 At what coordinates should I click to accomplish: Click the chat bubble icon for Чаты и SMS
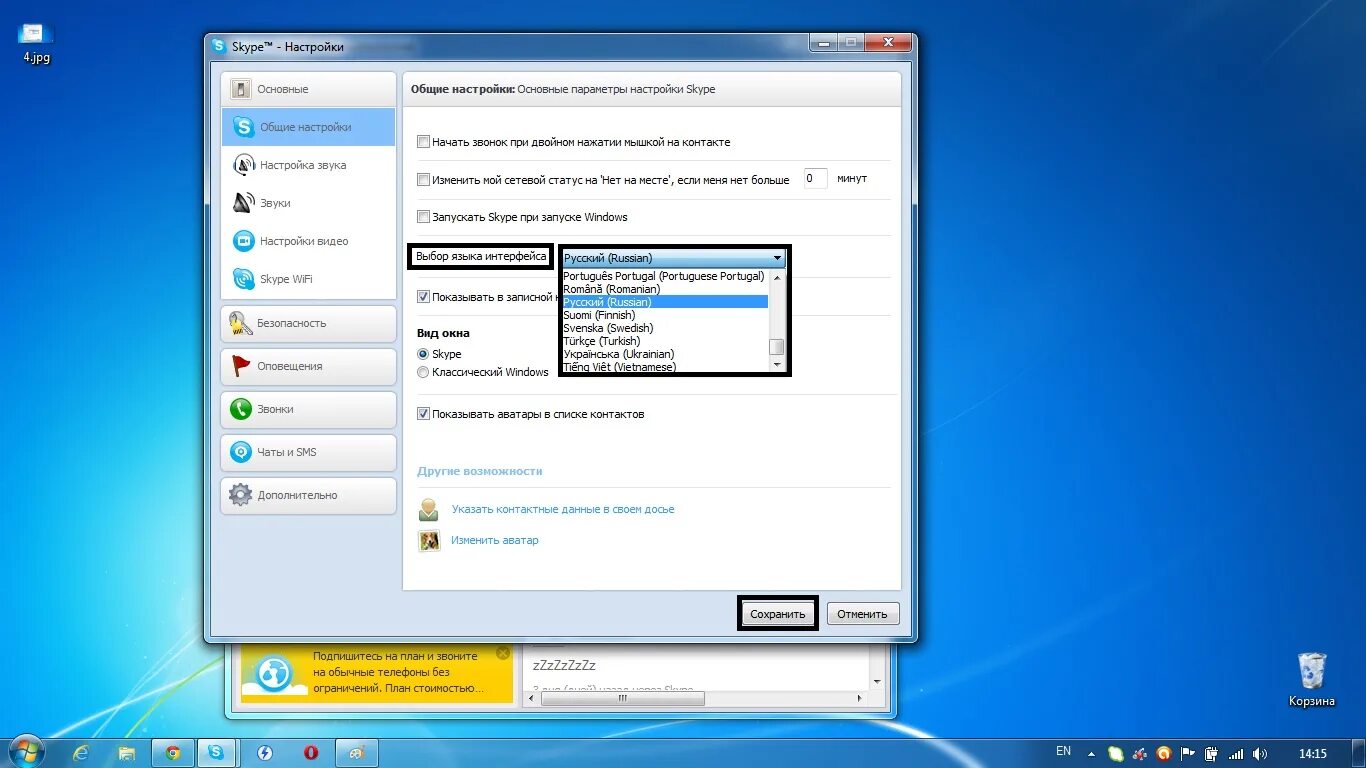[240, 452]
